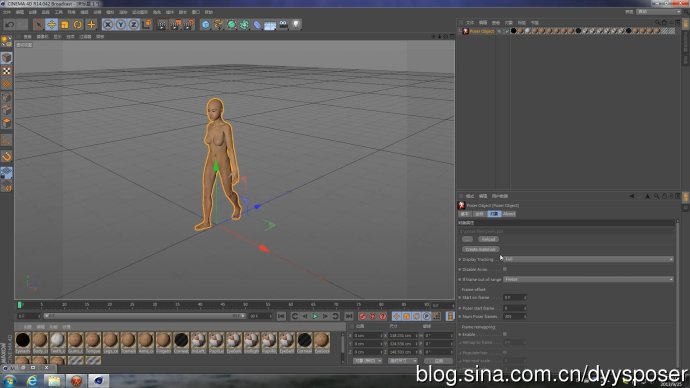The image size is (690, 388).
Task: Activate the Rotate tool
Action: pos(78,25)
